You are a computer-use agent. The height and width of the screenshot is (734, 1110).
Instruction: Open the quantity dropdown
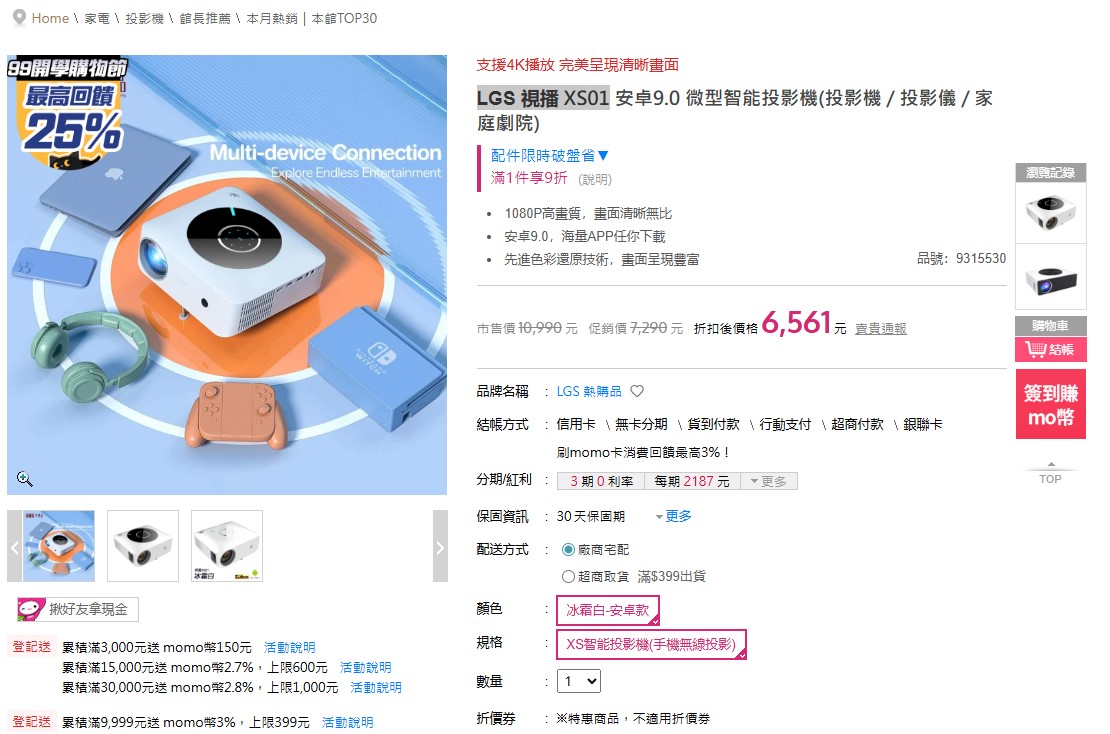tap(579, 681)
